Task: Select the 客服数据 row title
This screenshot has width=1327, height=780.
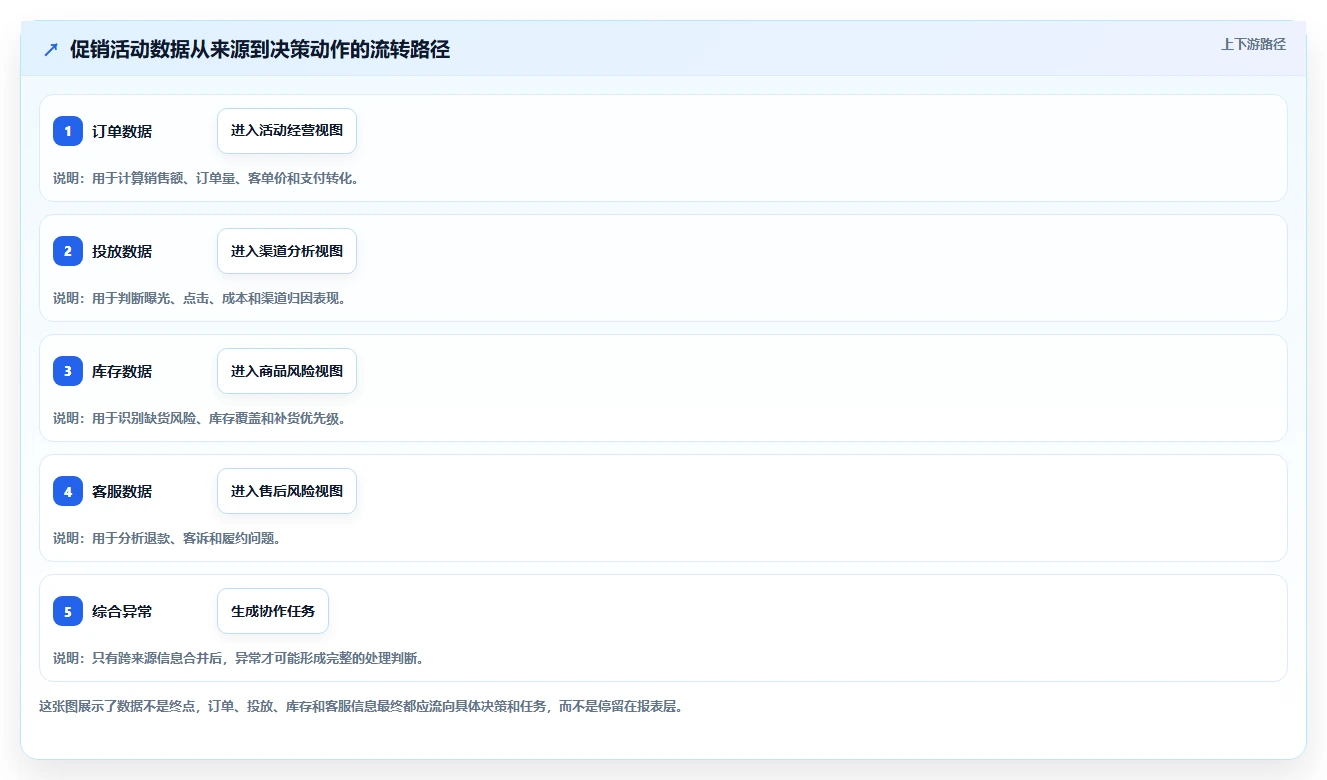Action: coord(122,491)
